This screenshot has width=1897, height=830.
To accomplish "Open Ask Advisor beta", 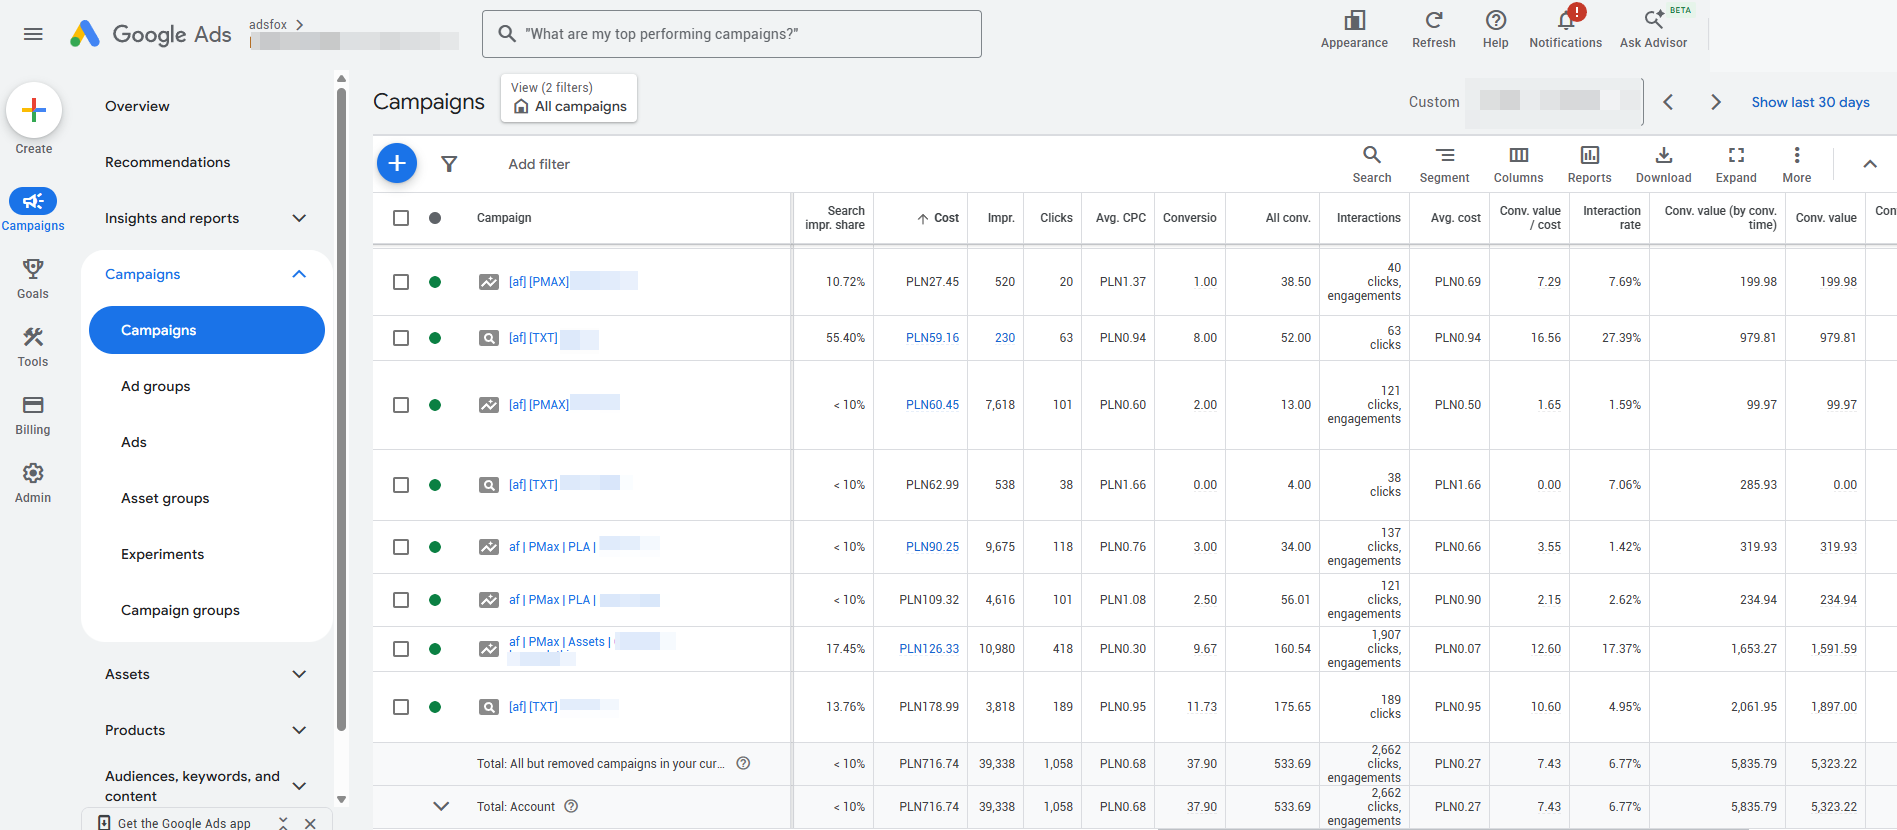I will [x=1653, y=29].
